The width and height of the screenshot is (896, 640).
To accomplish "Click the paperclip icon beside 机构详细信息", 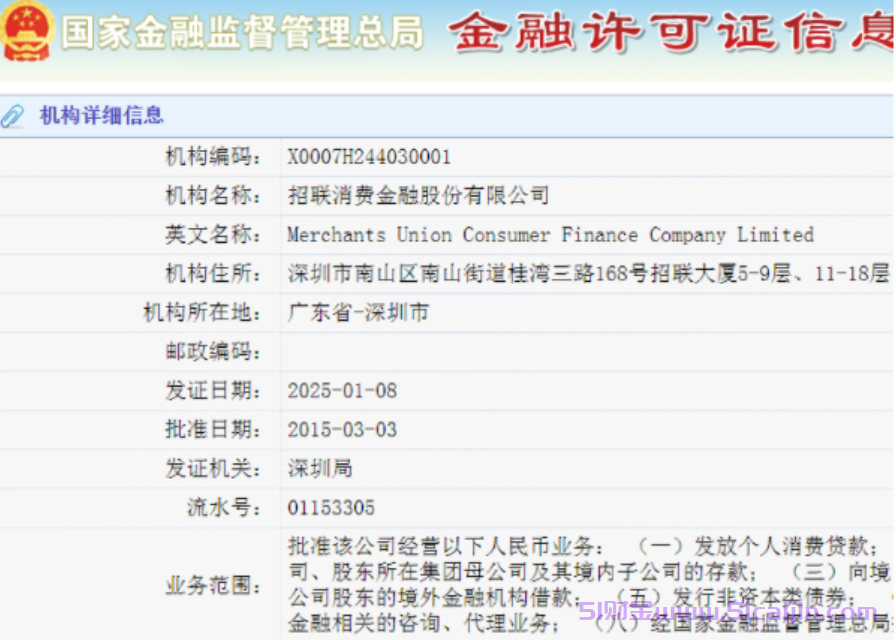I will point(13,116).
